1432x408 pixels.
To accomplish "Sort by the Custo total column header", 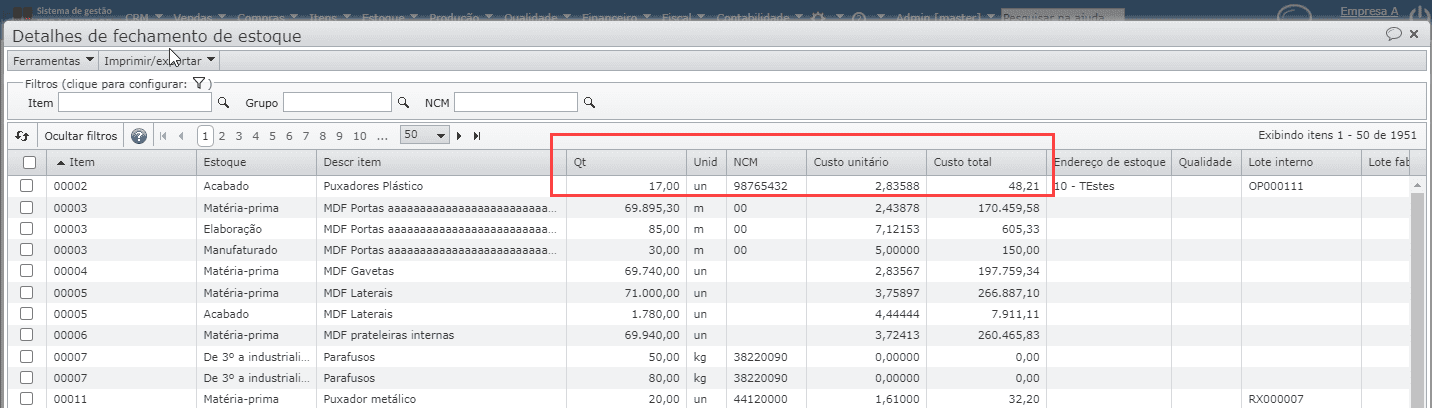I will [x=985, y=162].
